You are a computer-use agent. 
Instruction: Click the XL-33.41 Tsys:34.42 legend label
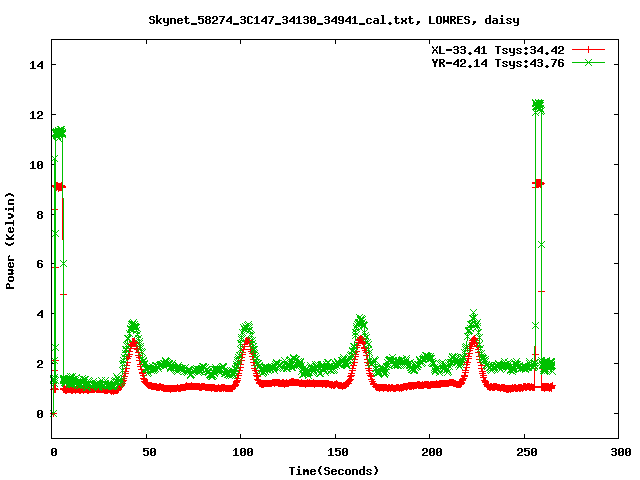tap(498, 50)
